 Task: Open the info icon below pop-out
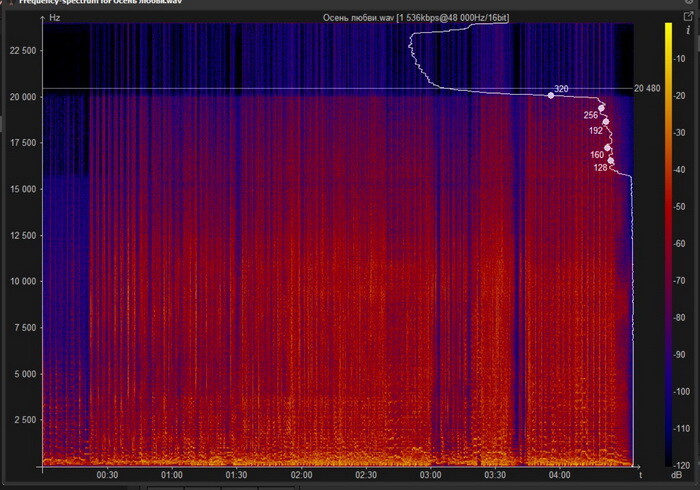pos(688,30)
